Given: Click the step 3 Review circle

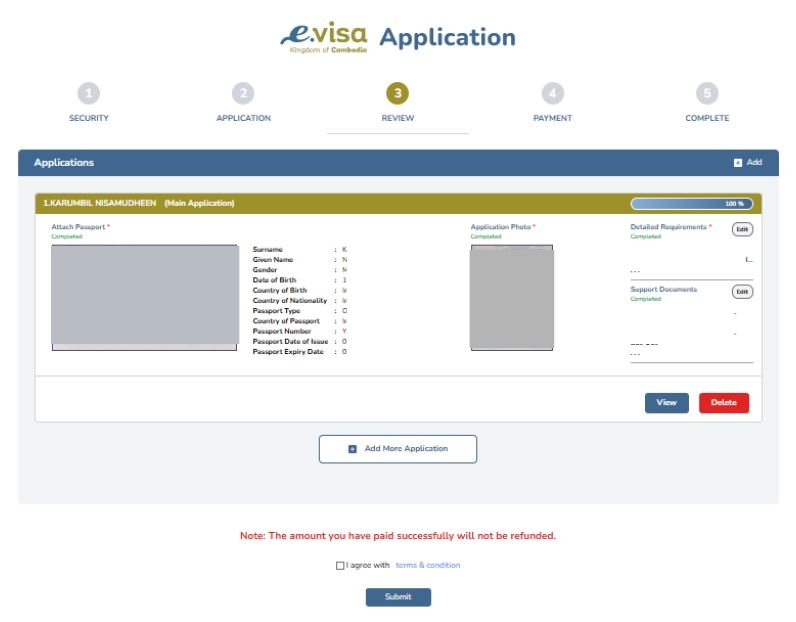Looking at the screenshot, I should point(398,94).
